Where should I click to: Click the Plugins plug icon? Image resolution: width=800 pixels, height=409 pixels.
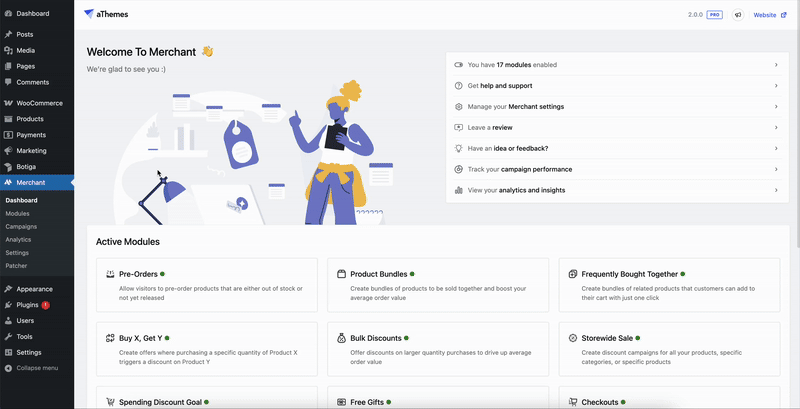coord(8,305)
